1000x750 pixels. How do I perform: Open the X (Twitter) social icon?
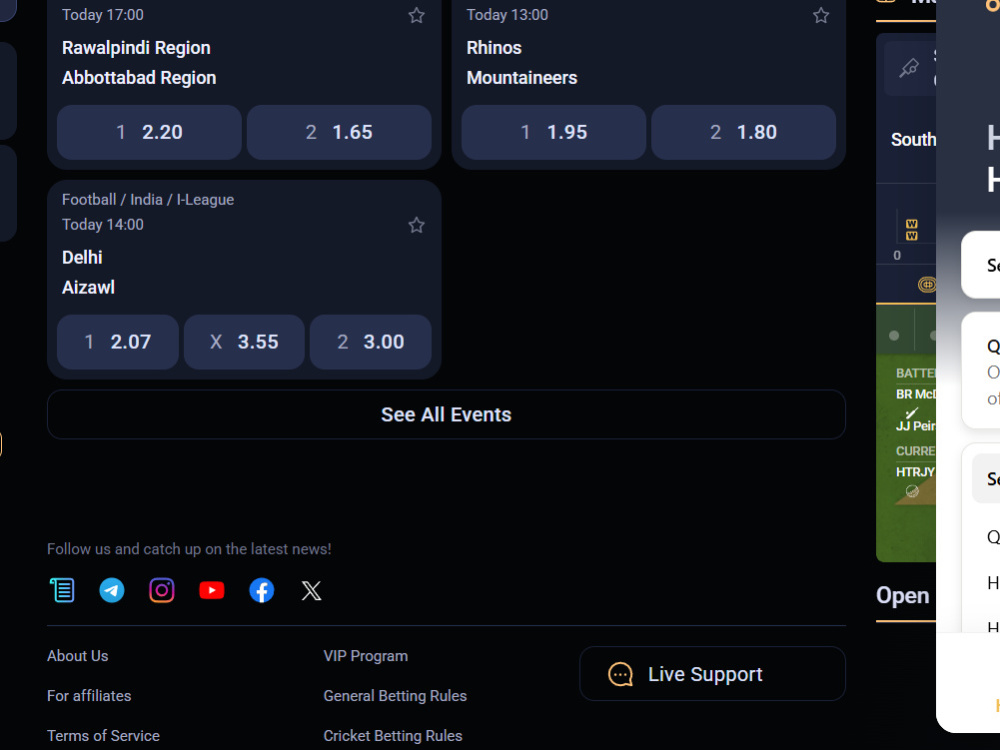coord(311,591)
